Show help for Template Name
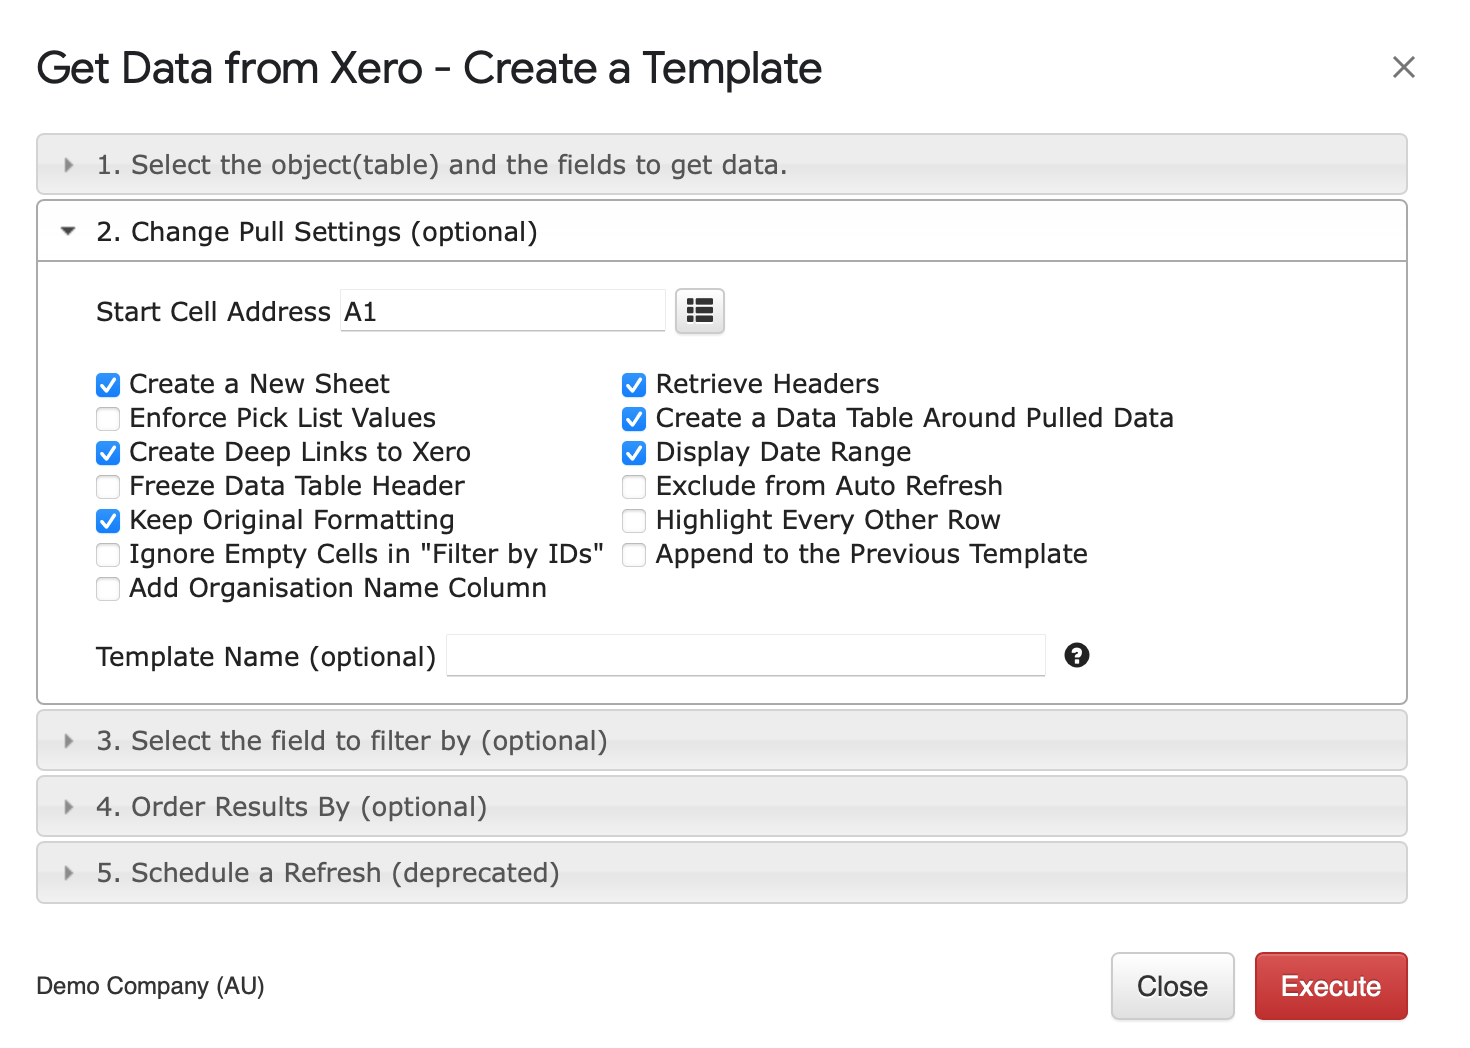 click(1077, 655)
